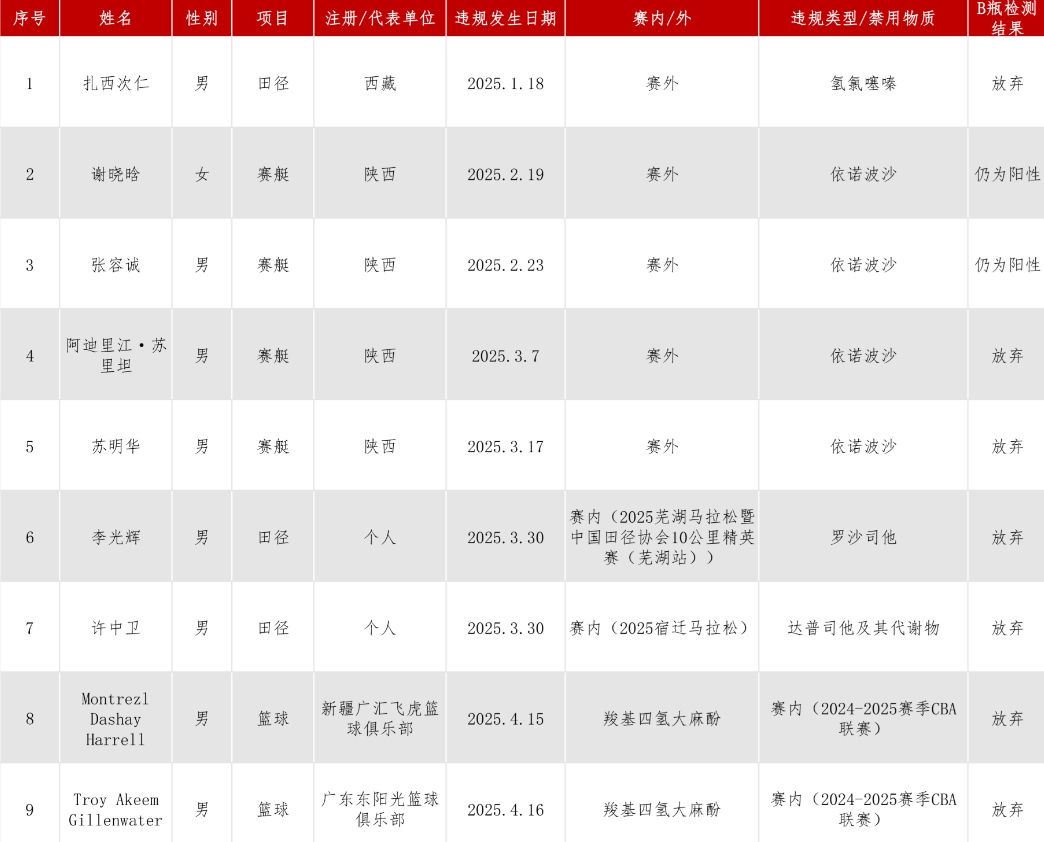
Task: Click serial number 6
Action: point(29,537)
